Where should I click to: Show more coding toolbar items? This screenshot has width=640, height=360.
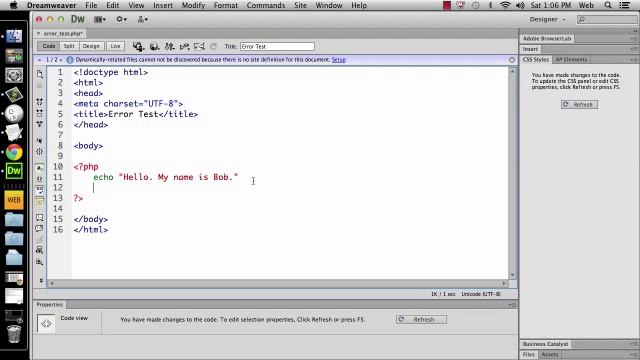[x=41, y=280]
